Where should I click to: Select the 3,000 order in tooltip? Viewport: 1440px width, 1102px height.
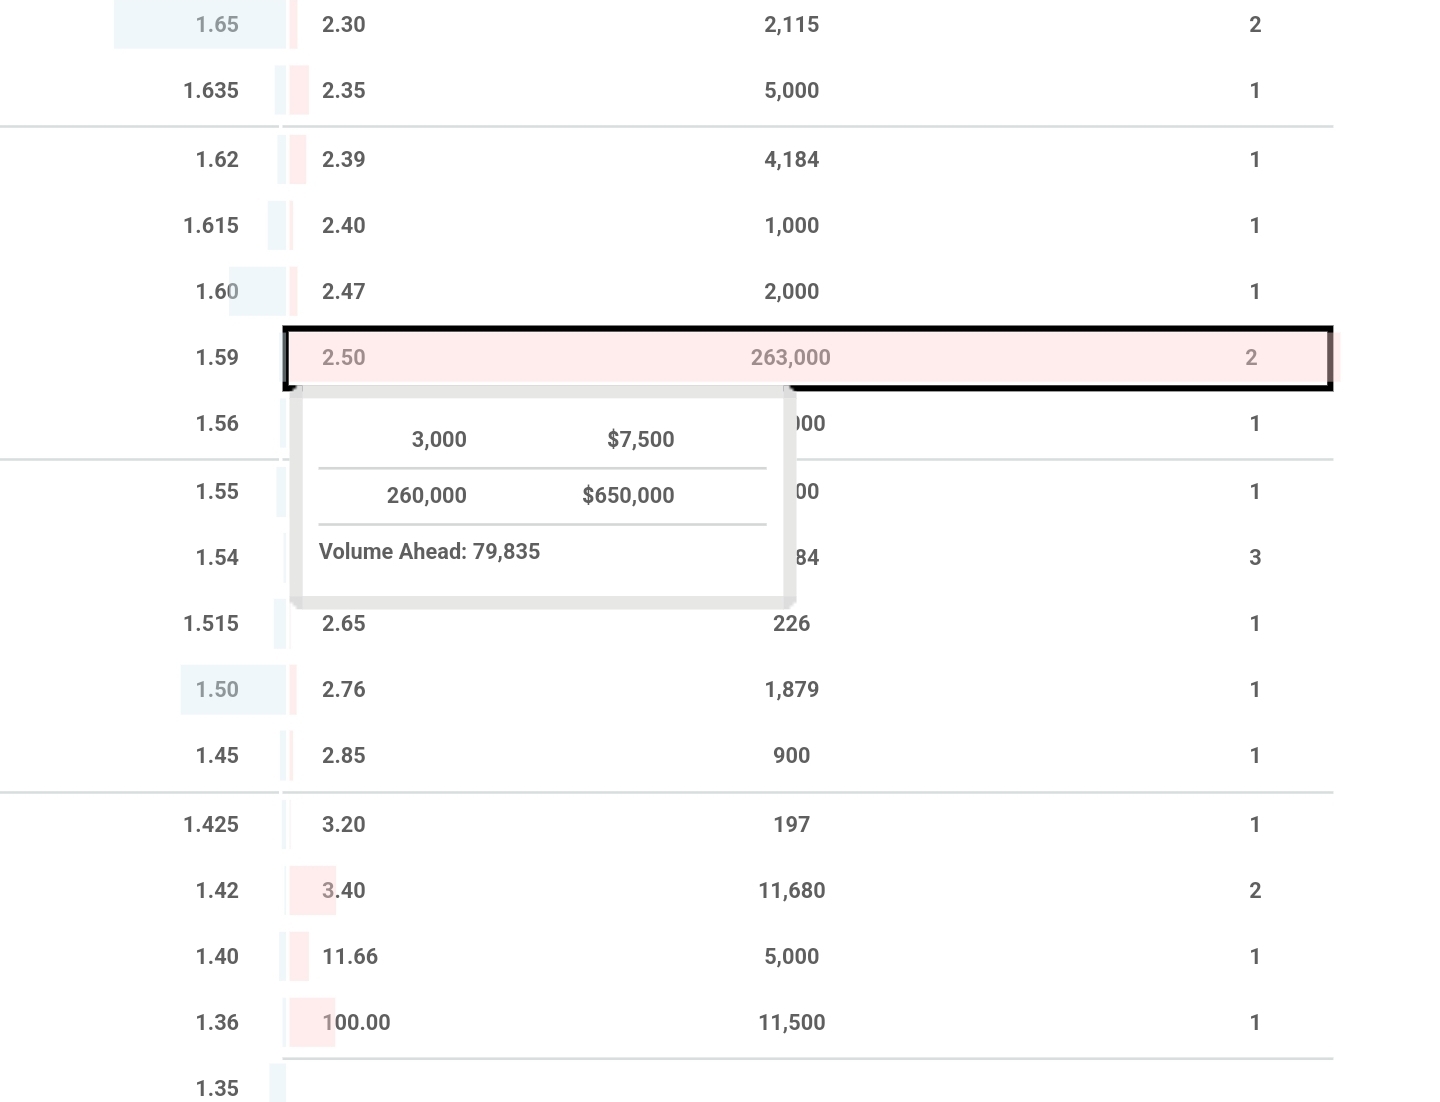[x=439, y=440]
